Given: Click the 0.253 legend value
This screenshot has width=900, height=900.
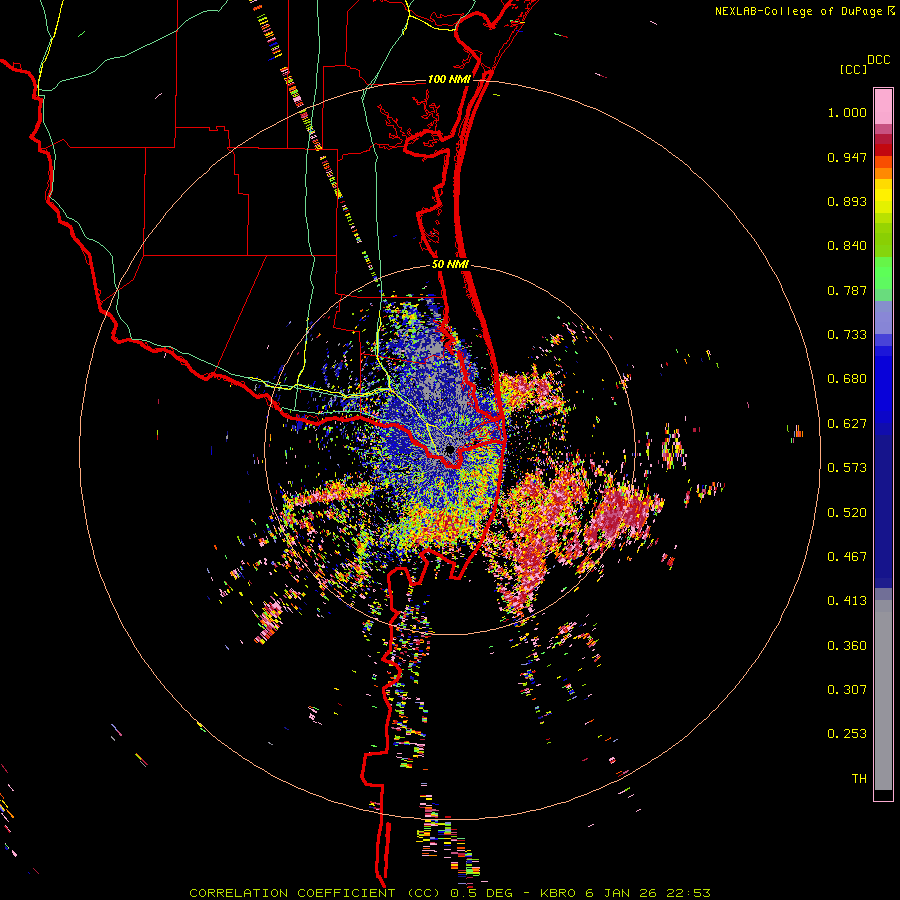Looking at the screenshot, I should (x=847, y=734).
